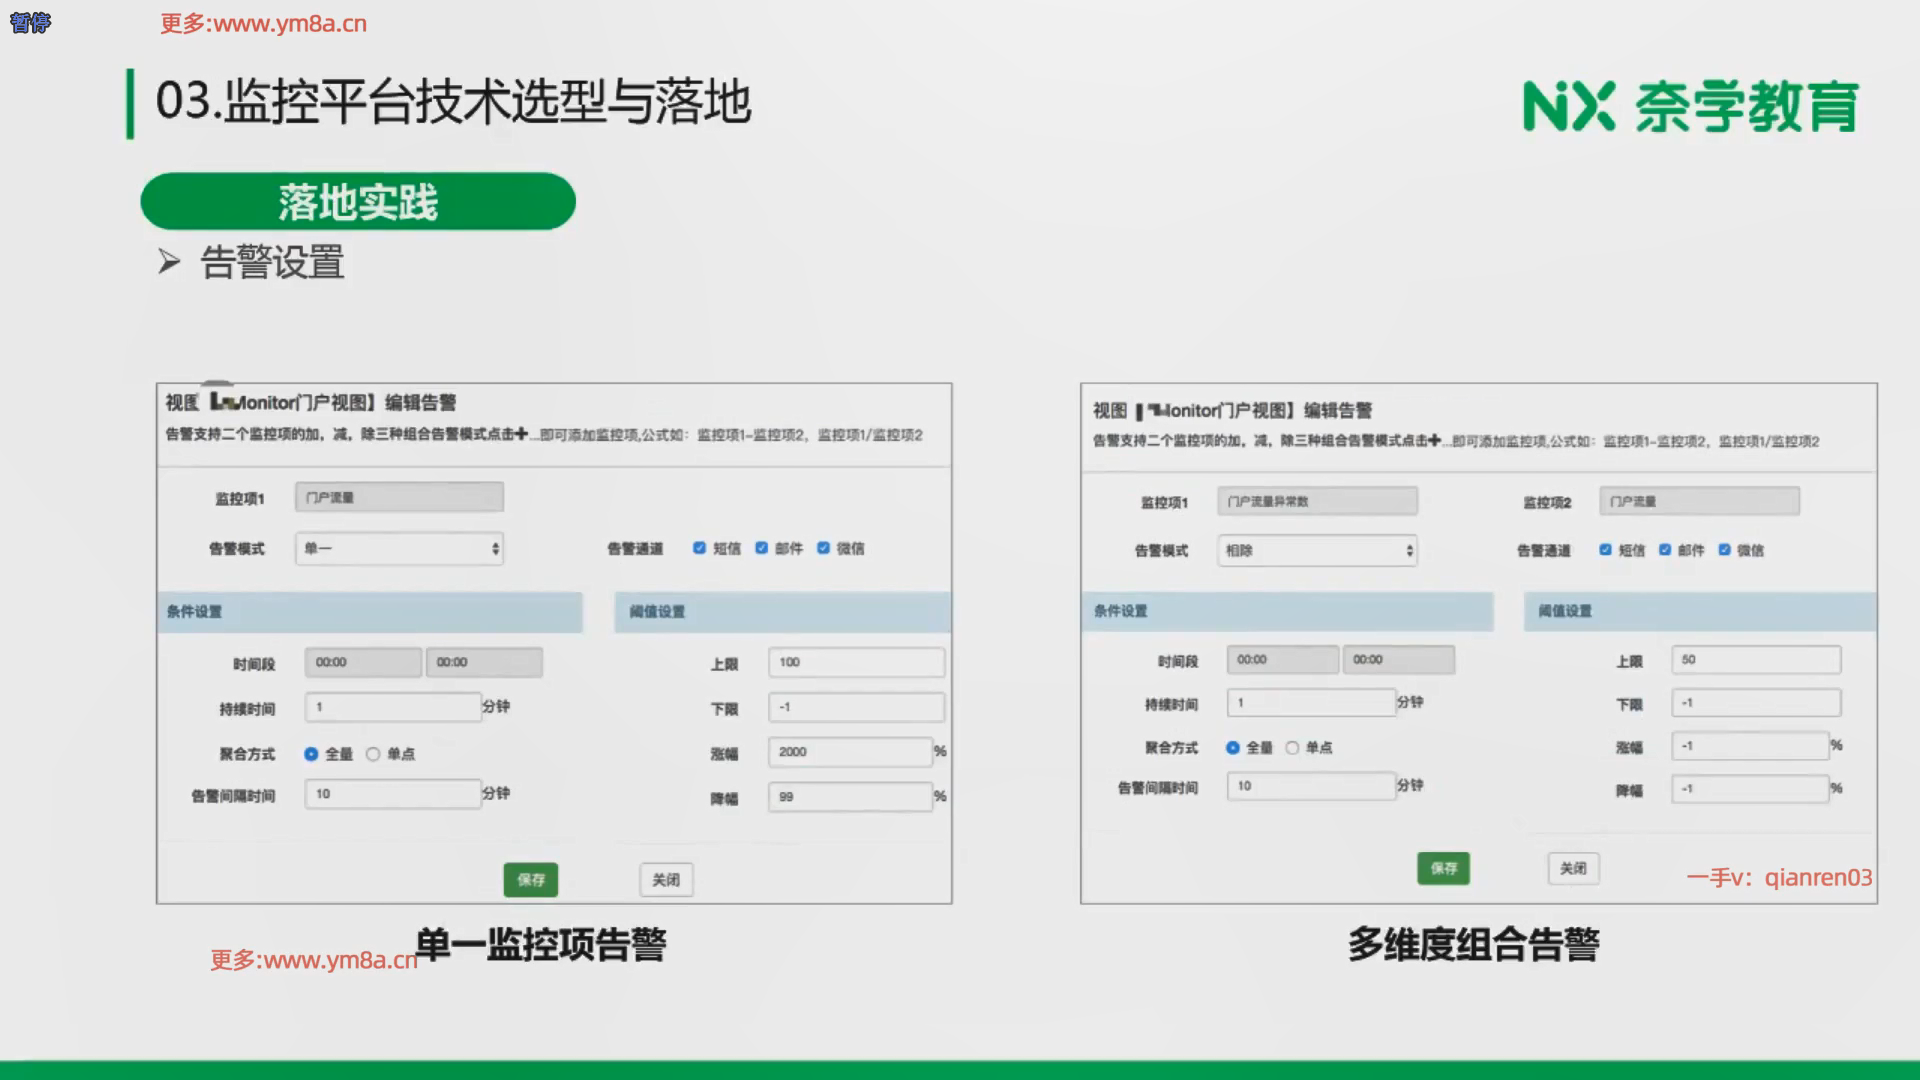Select 全量 radio in right dialog
1920x1080 pixels.
1232,748
